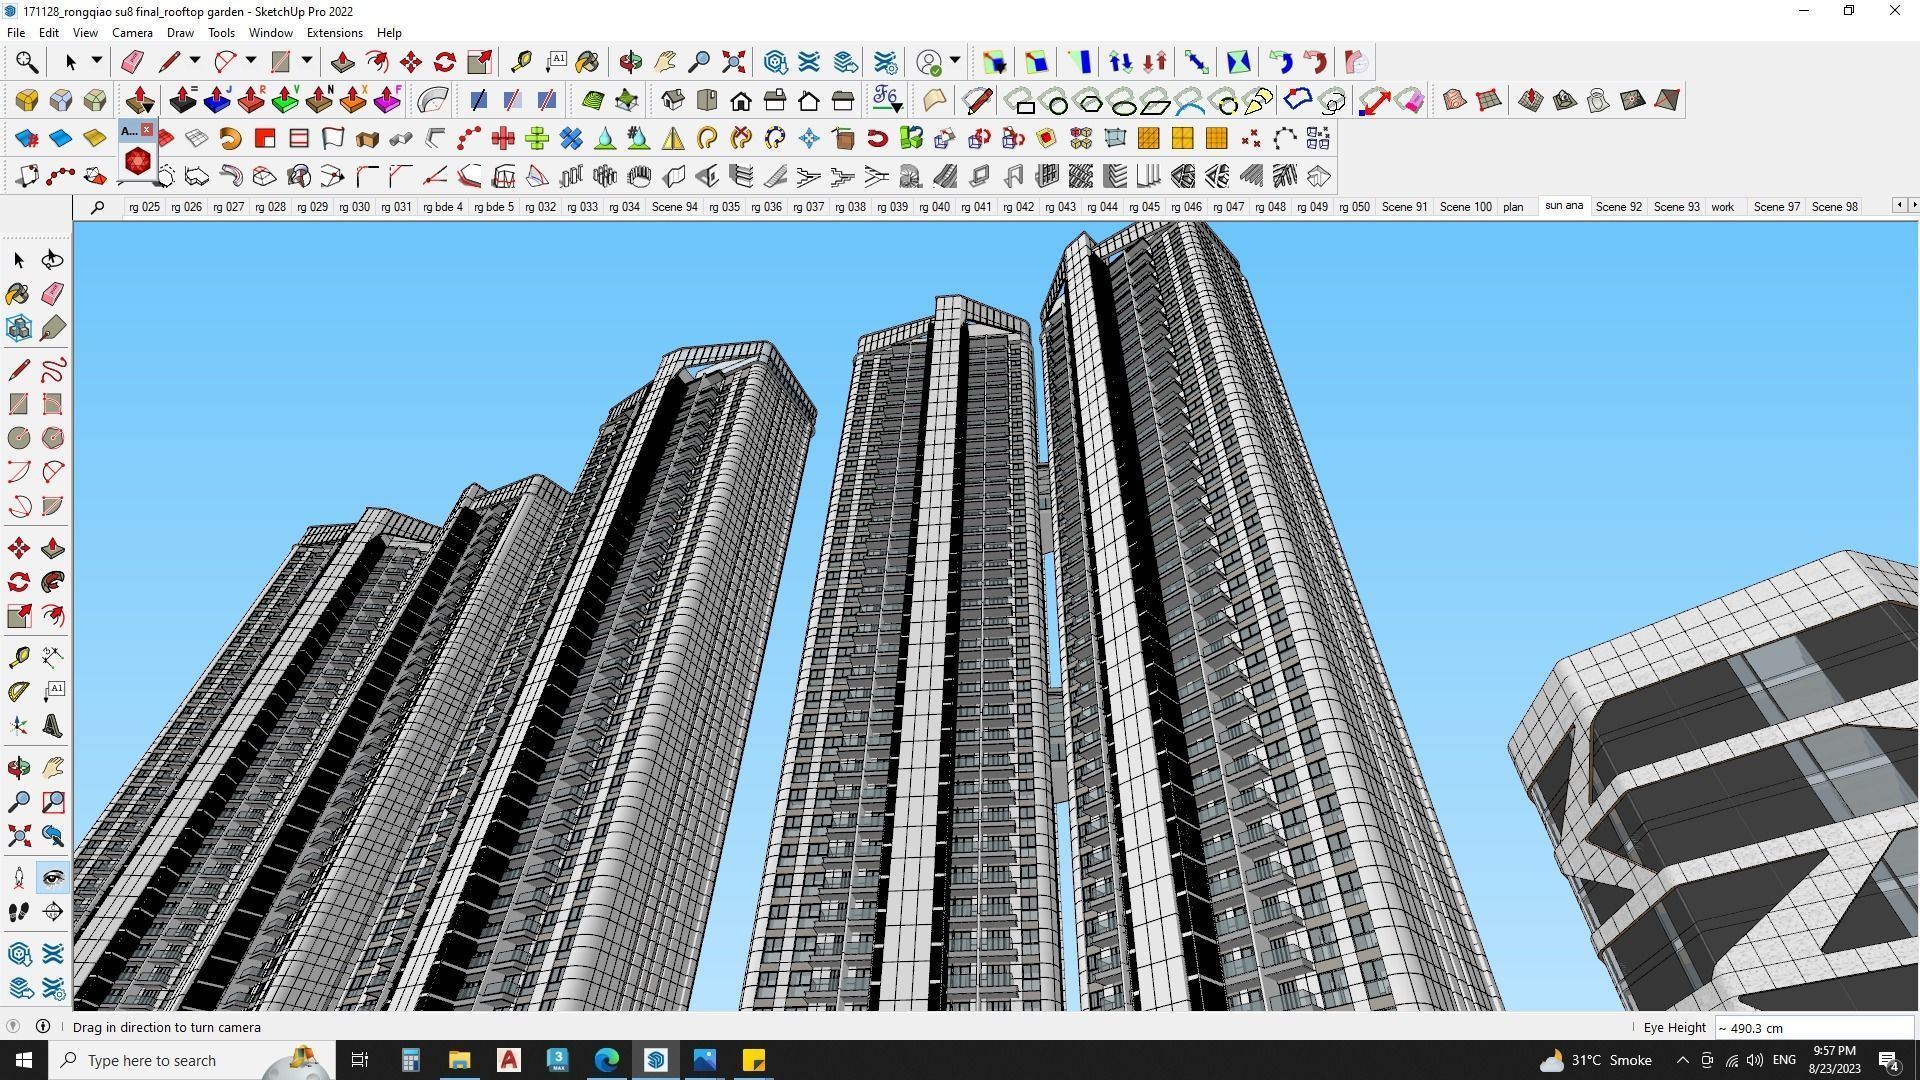Select the Paint Bucket tool in side toolbar

[x=18, y=294]
